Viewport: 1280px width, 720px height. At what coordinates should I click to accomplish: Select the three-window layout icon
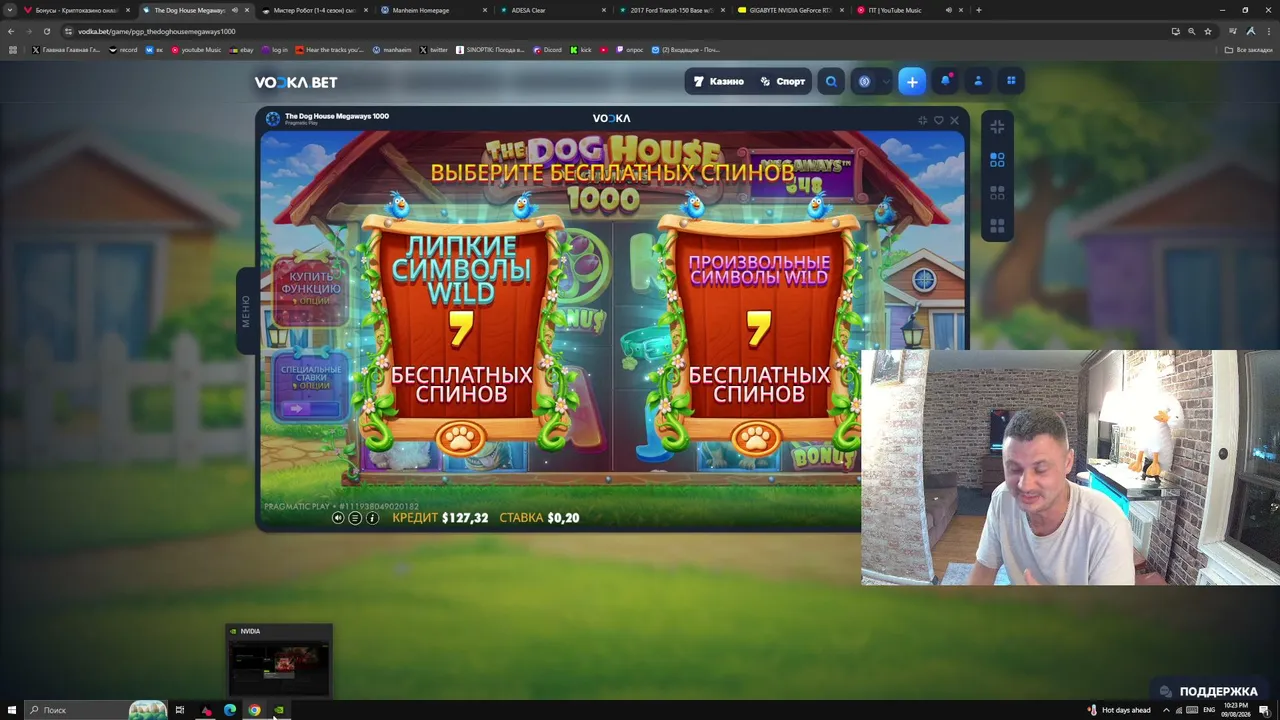[997, 193]
